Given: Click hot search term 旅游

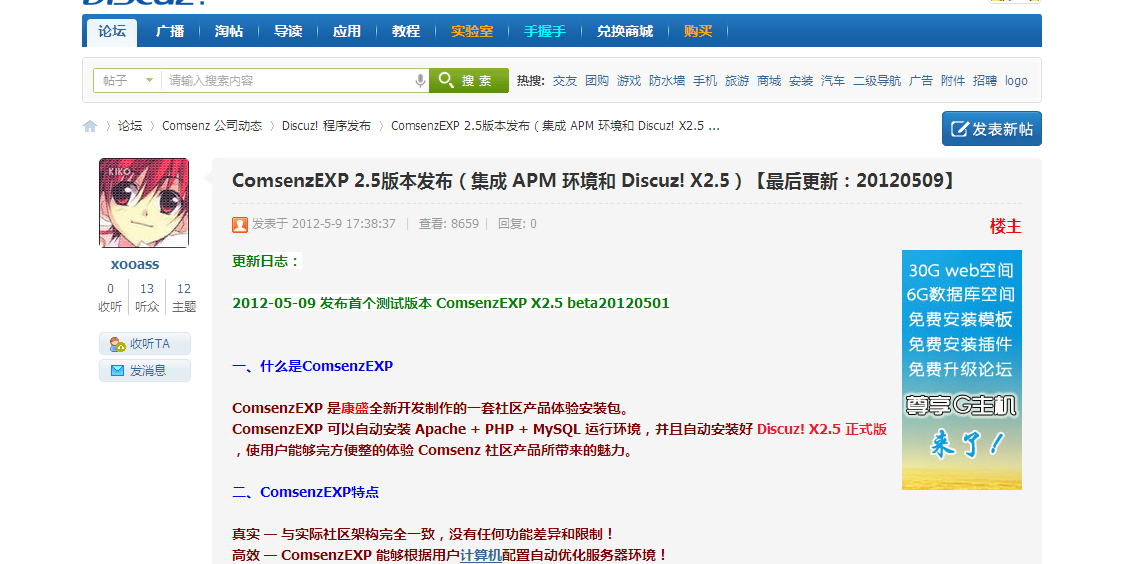Looking at the screenshot, I should 737,81.
